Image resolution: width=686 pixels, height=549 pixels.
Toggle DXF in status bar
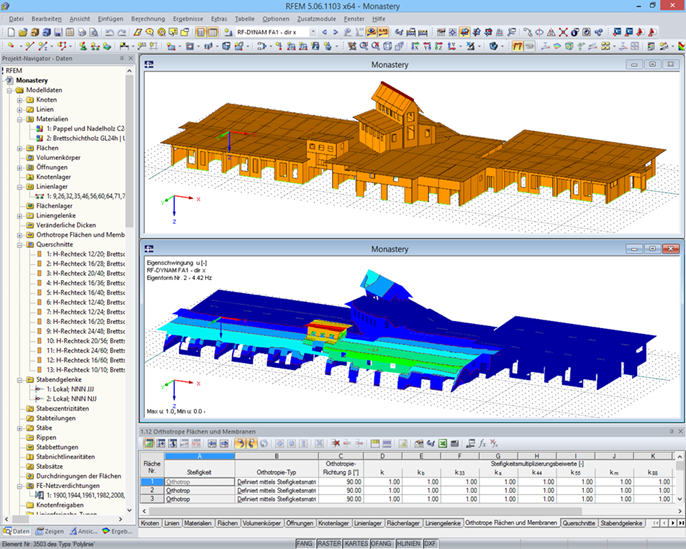(430, 543)
